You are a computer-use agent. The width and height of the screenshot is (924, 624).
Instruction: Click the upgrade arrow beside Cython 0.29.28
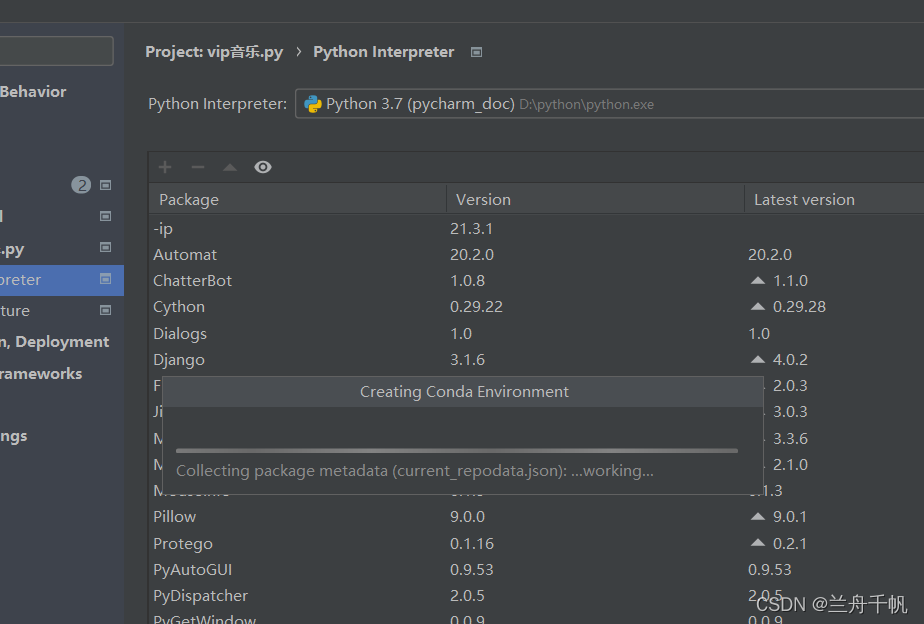758,307
